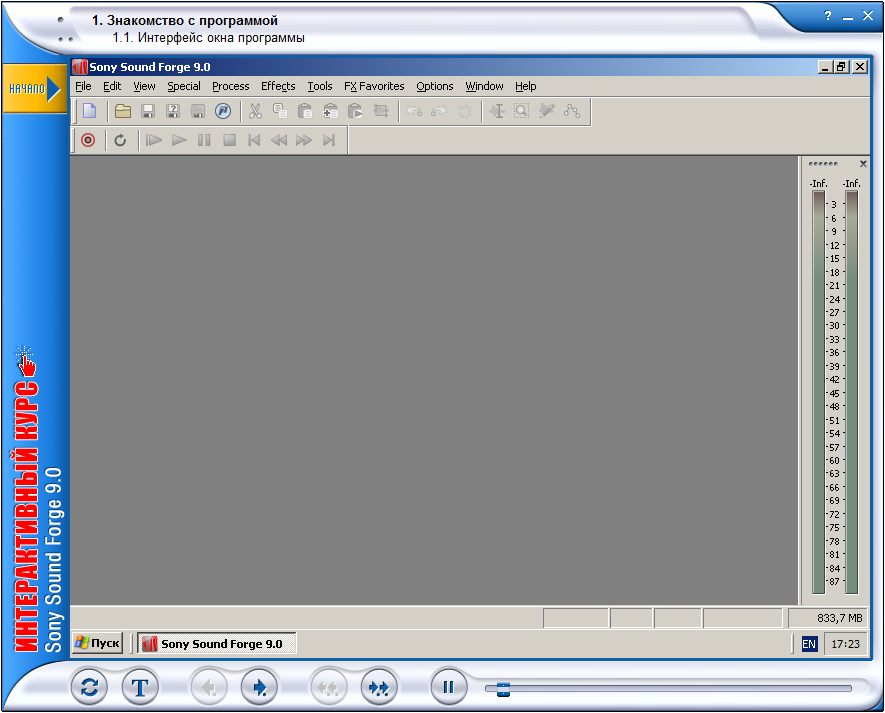Click the Repeat icon after Redo

coord(464,111)
